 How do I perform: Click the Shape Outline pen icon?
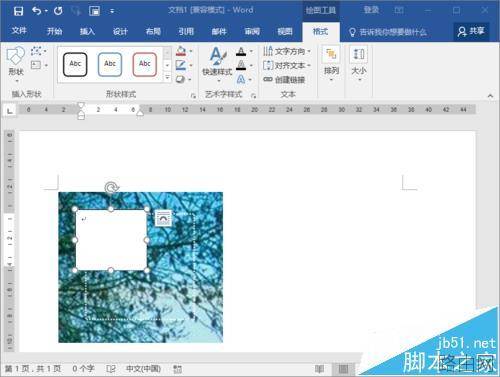click(x=181, y=65)
